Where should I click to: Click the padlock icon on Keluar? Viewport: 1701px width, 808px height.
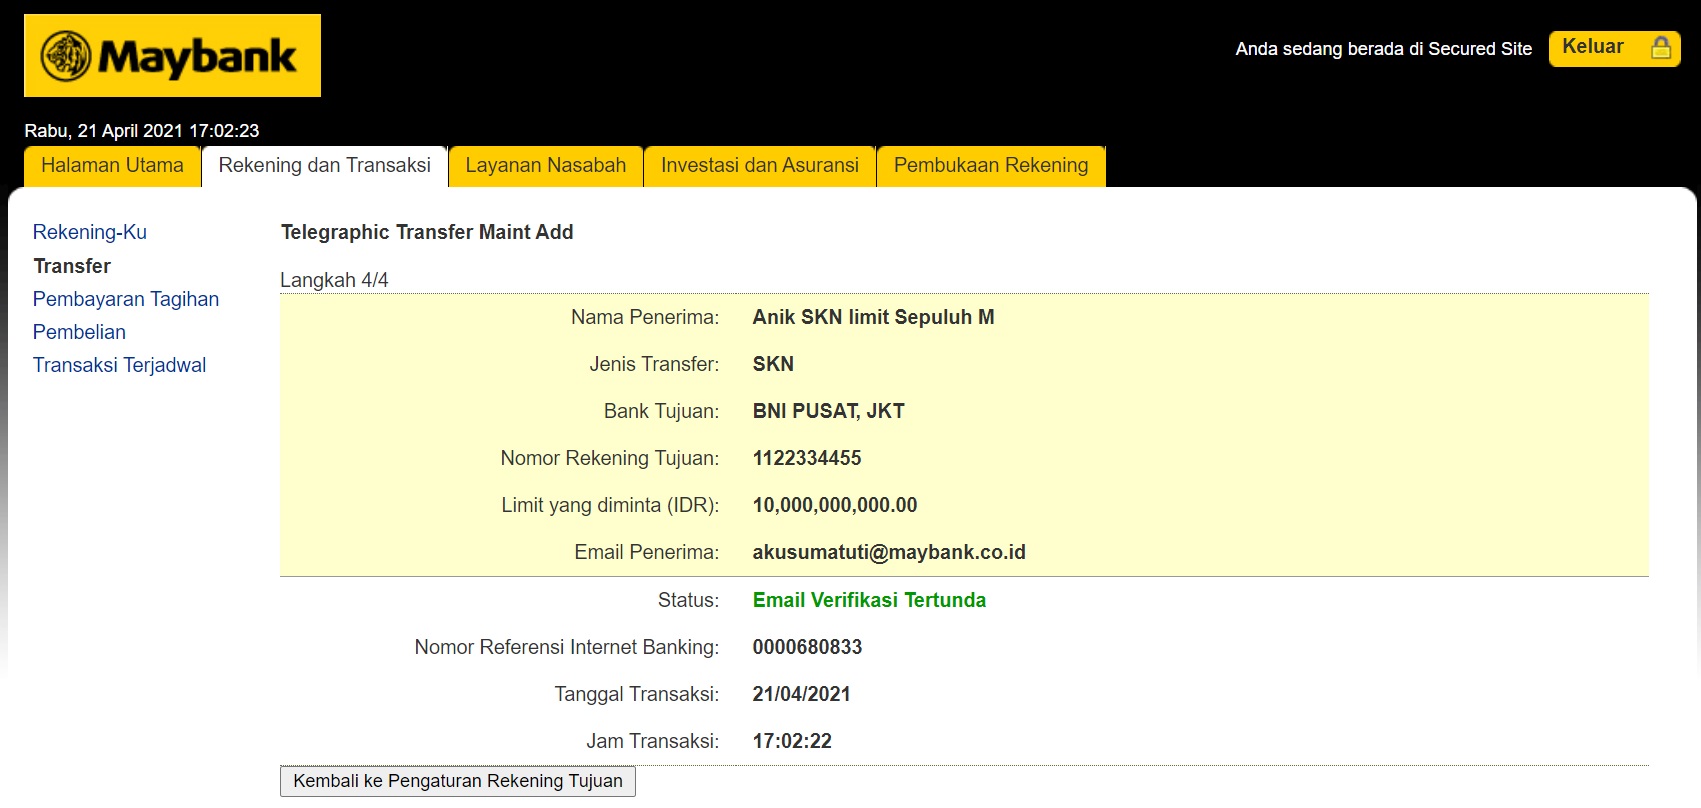pos(1661,48)
